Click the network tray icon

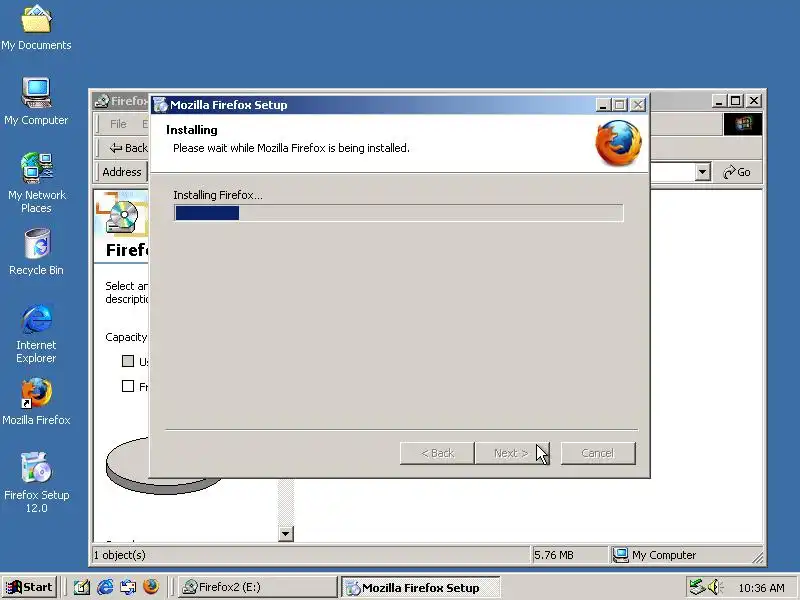click(x=697, y=587)
